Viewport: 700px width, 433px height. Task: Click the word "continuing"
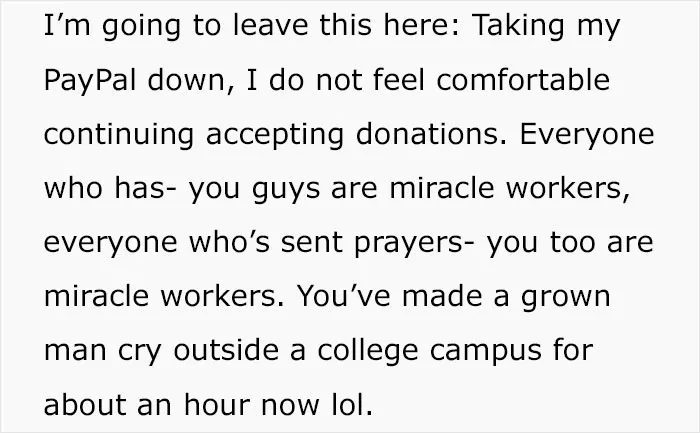[119, 136]
